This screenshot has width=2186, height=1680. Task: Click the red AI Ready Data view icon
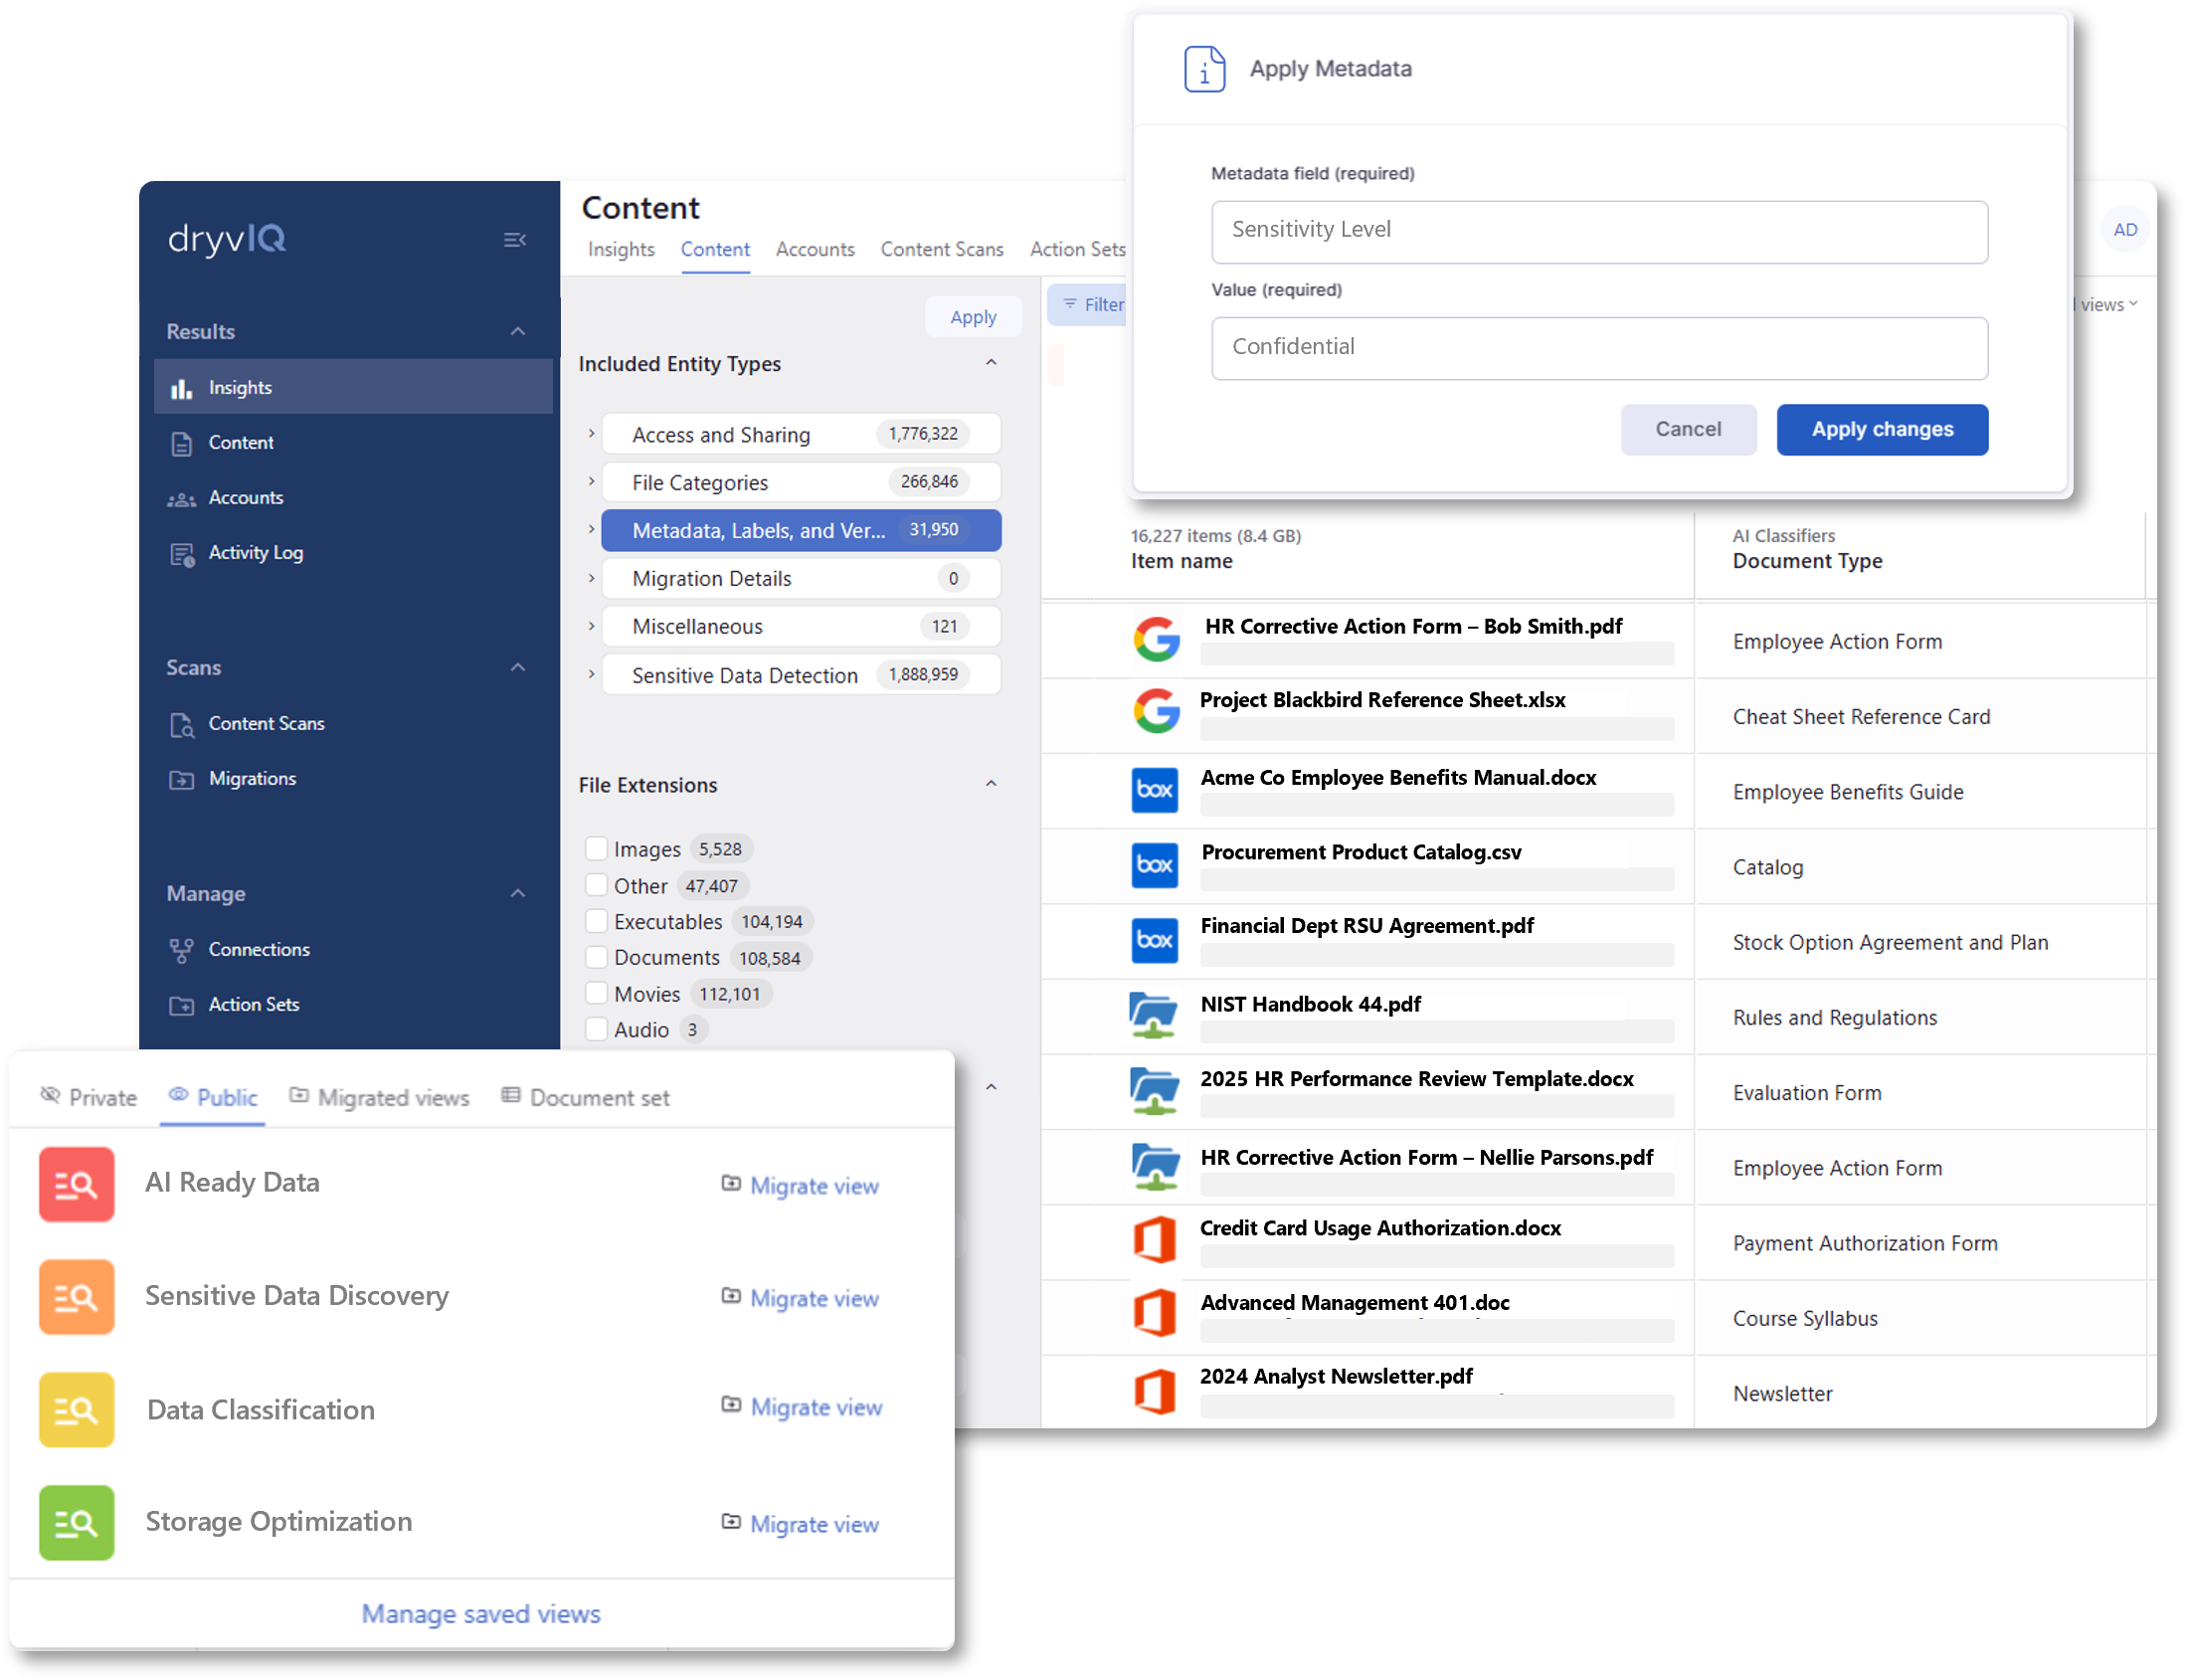click(77, 1184)
